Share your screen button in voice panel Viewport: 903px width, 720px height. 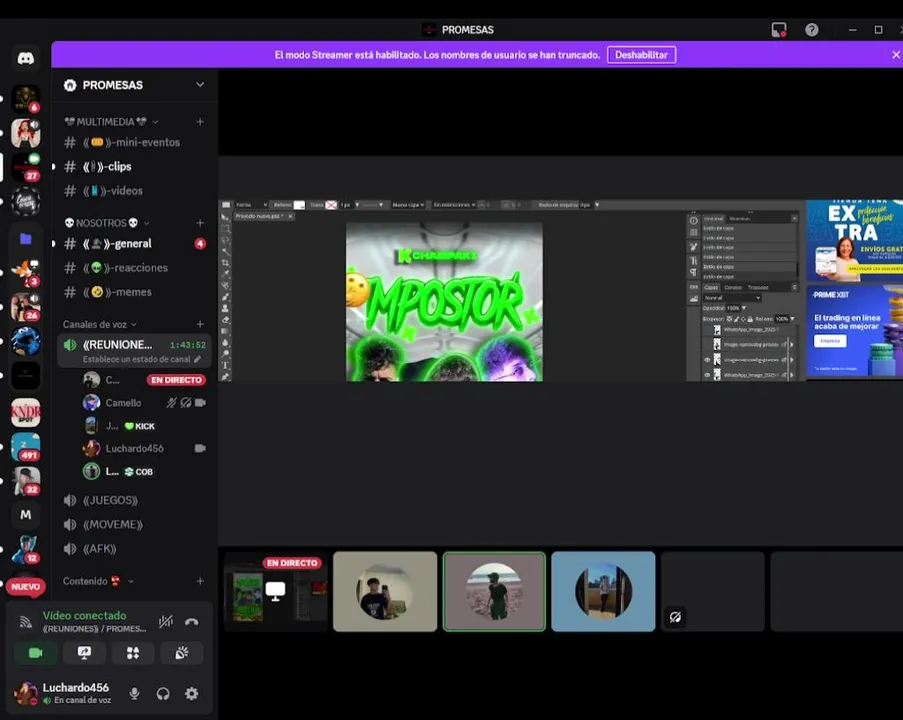[x=84, y=653]
